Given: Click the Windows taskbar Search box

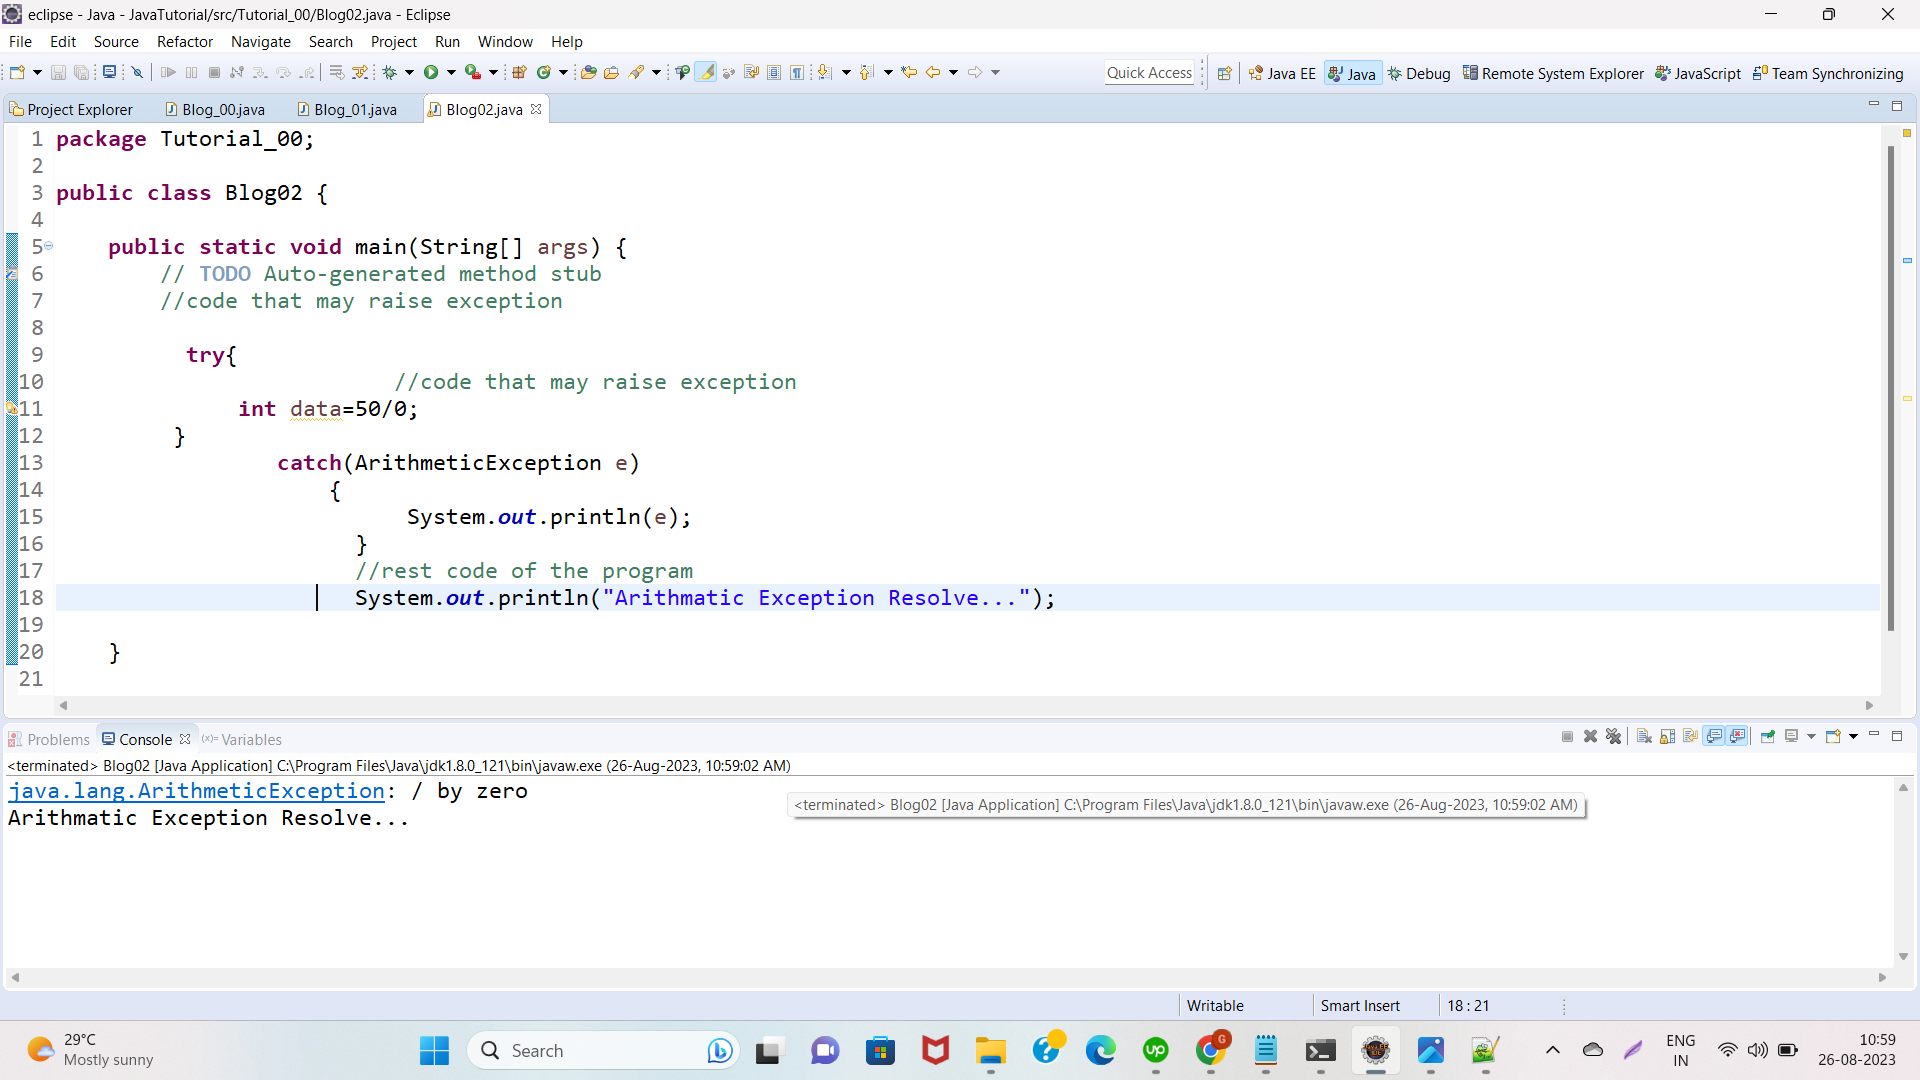Looking at the screenshot, I should [600, 1050].
